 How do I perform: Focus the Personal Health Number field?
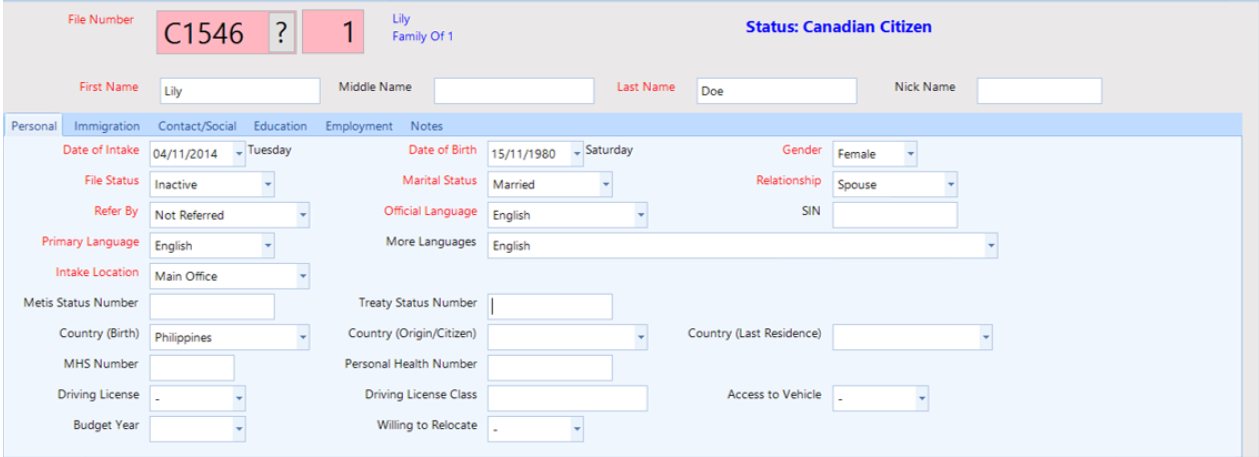coord(549,368)
